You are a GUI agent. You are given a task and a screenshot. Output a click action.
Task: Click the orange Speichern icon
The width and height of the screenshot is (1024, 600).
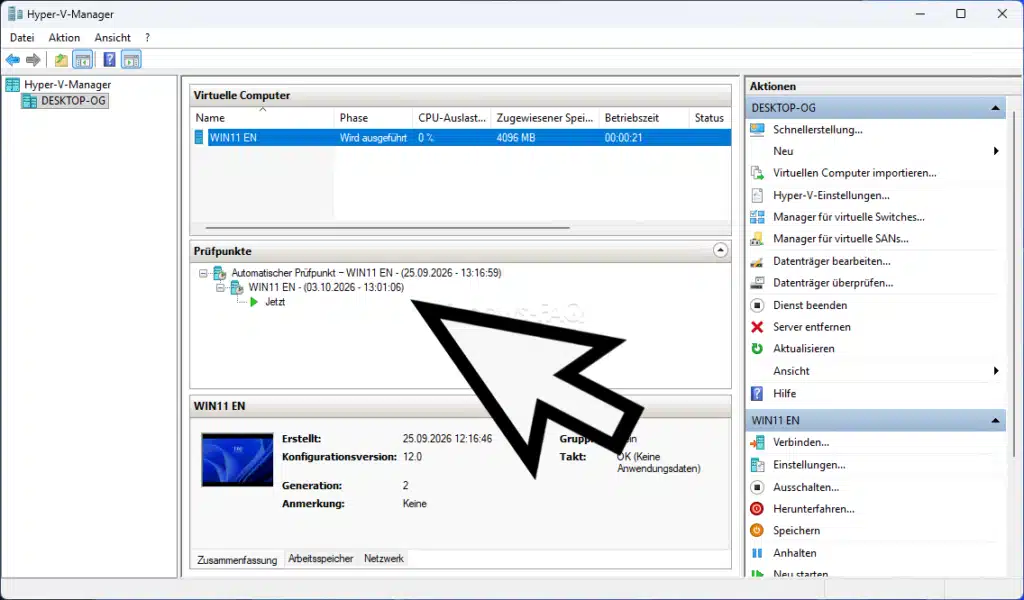click(x=757, y=530)
